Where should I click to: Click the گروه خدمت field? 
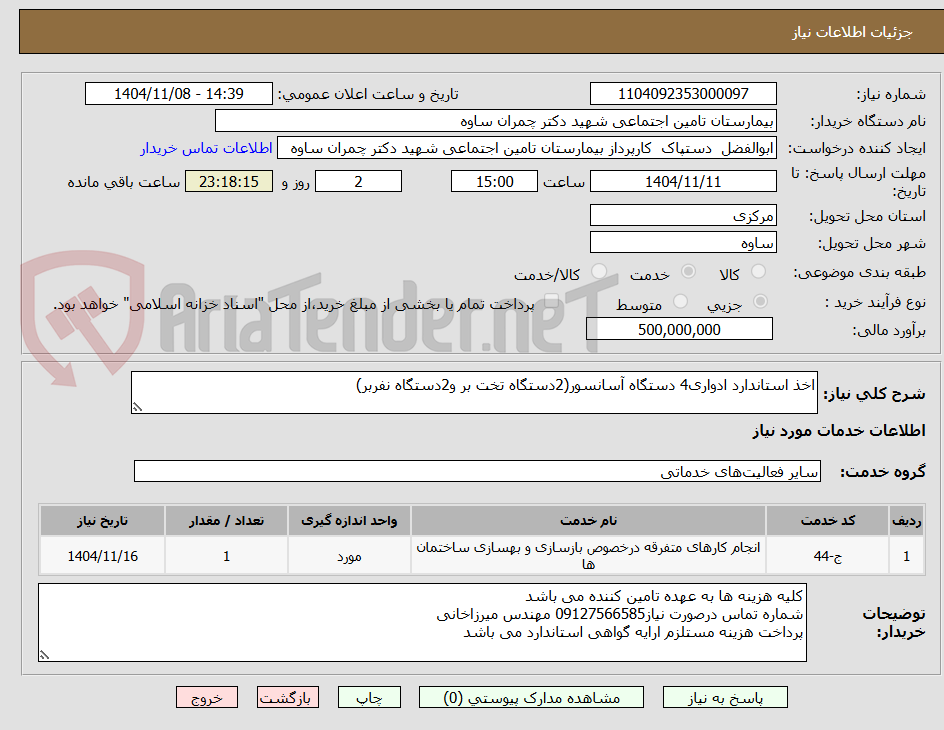tap(477, 471)
